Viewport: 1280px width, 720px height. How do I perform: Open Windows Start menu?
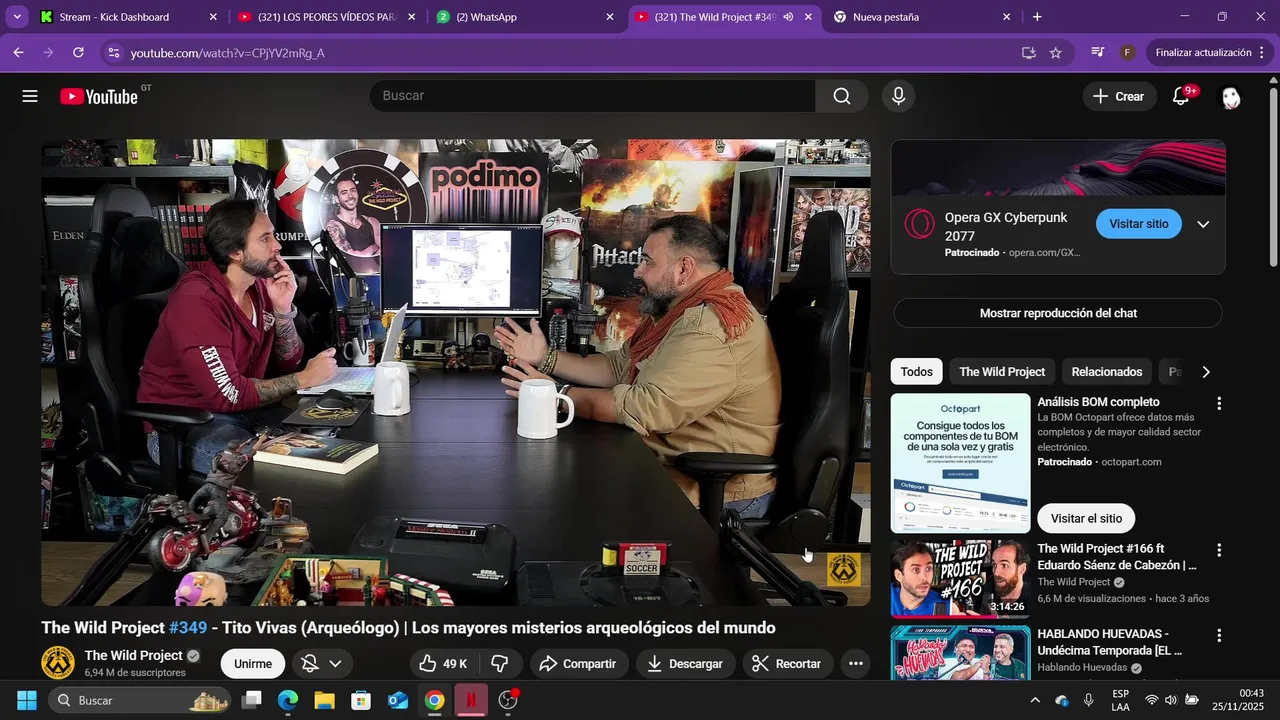pyautogui.click(x=27, y=700)
